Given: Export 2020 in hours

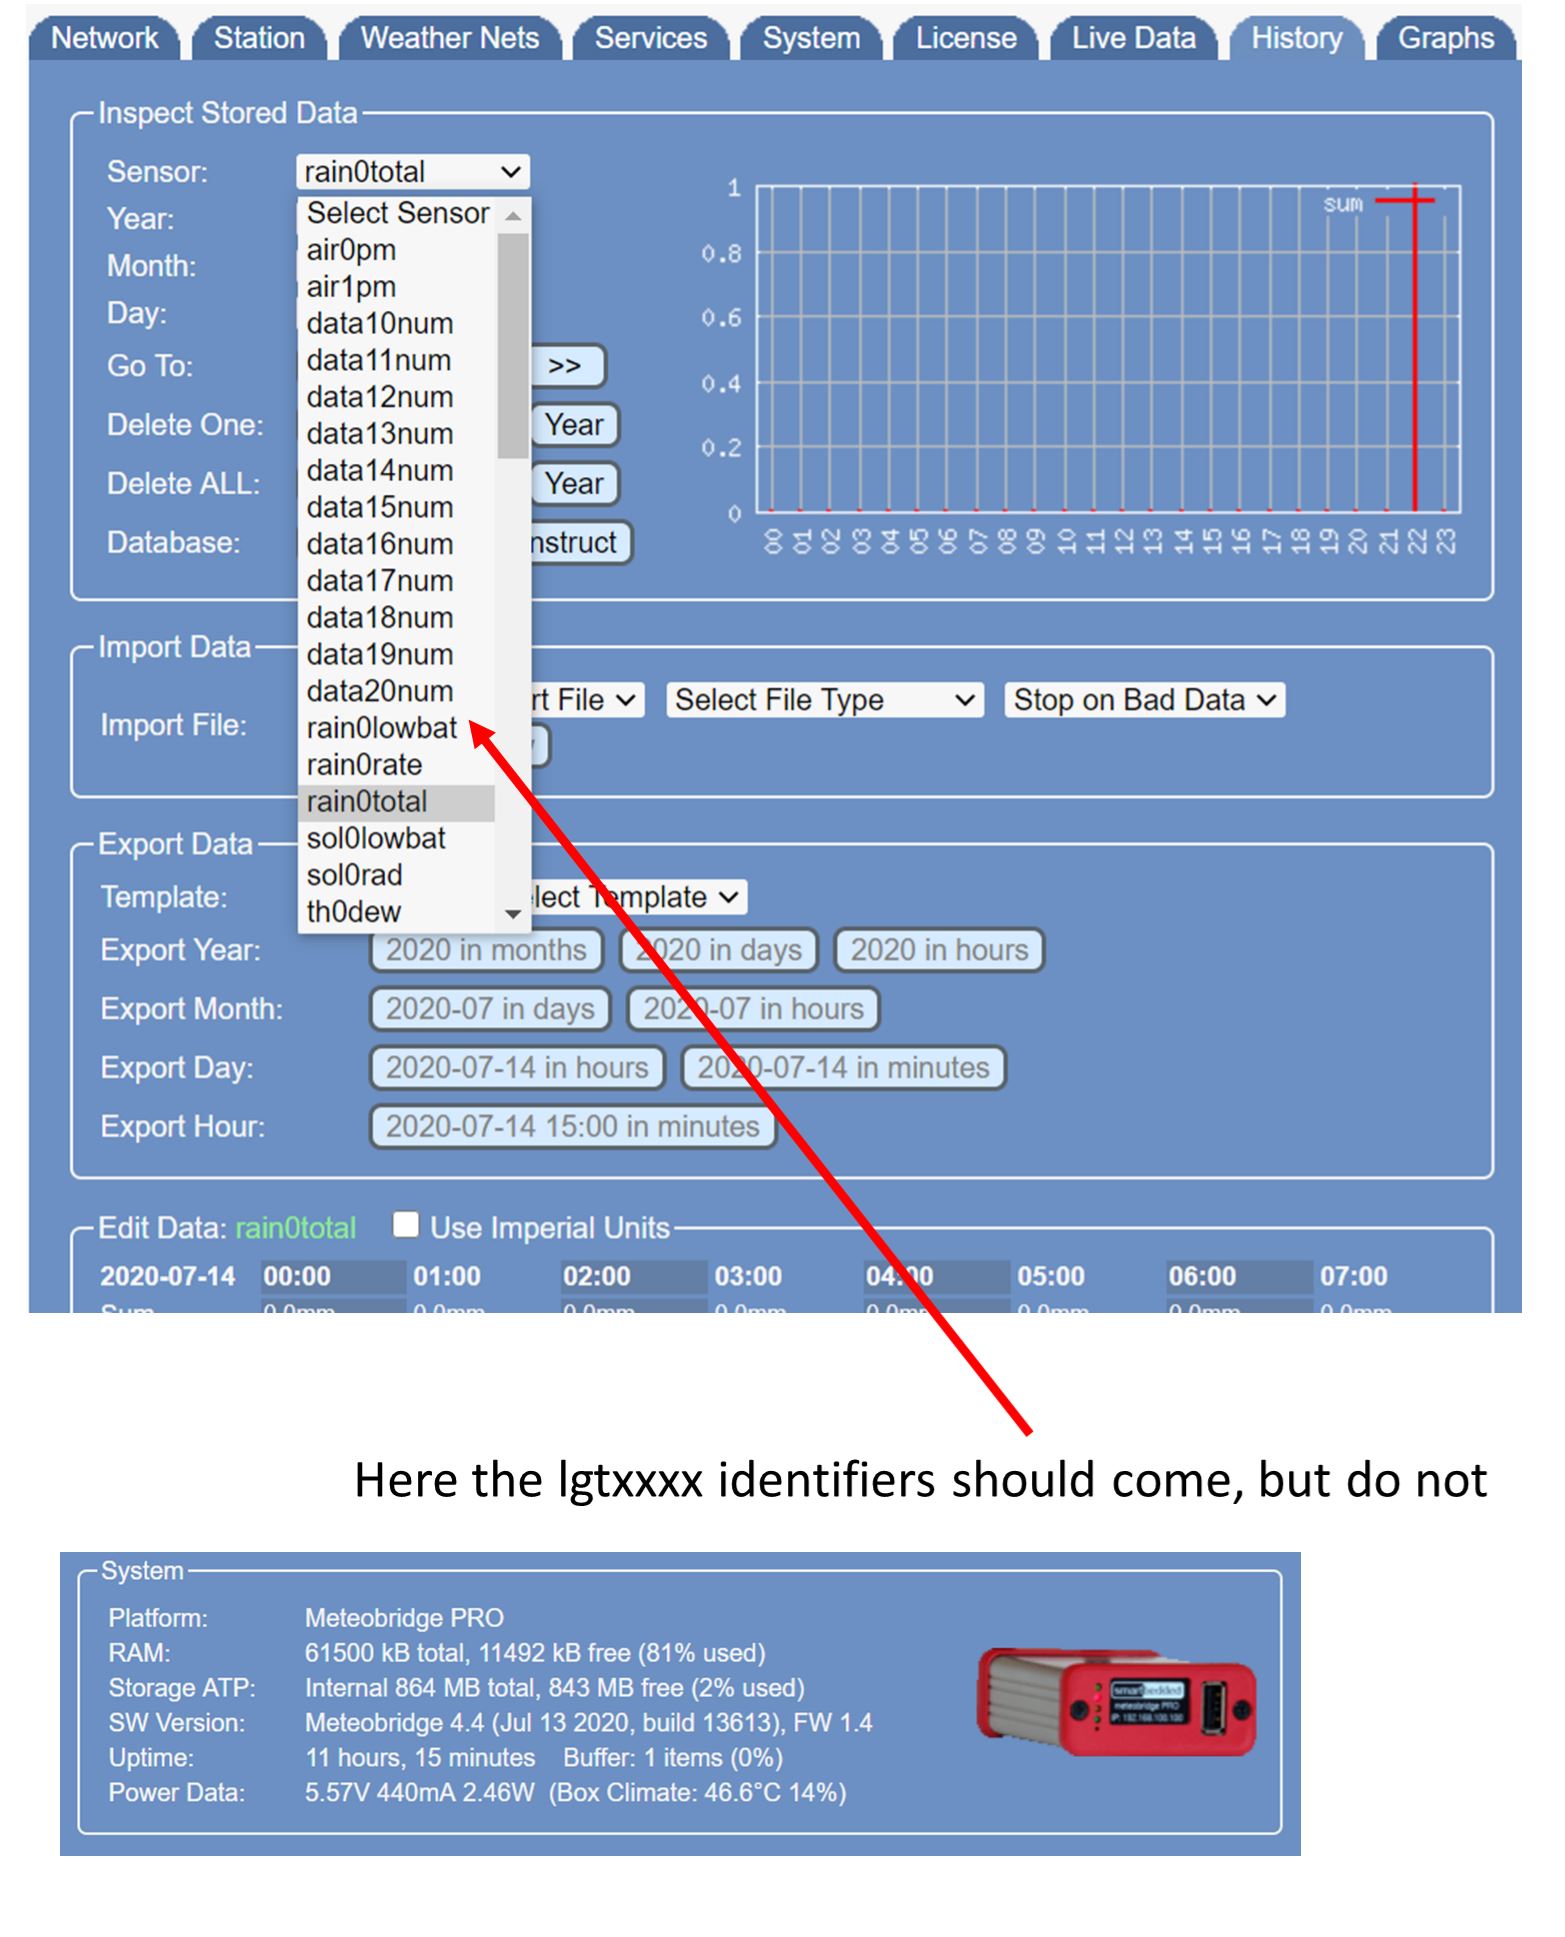Looking at the screenshot, I should pyautogui.click(x=939, y=950).
